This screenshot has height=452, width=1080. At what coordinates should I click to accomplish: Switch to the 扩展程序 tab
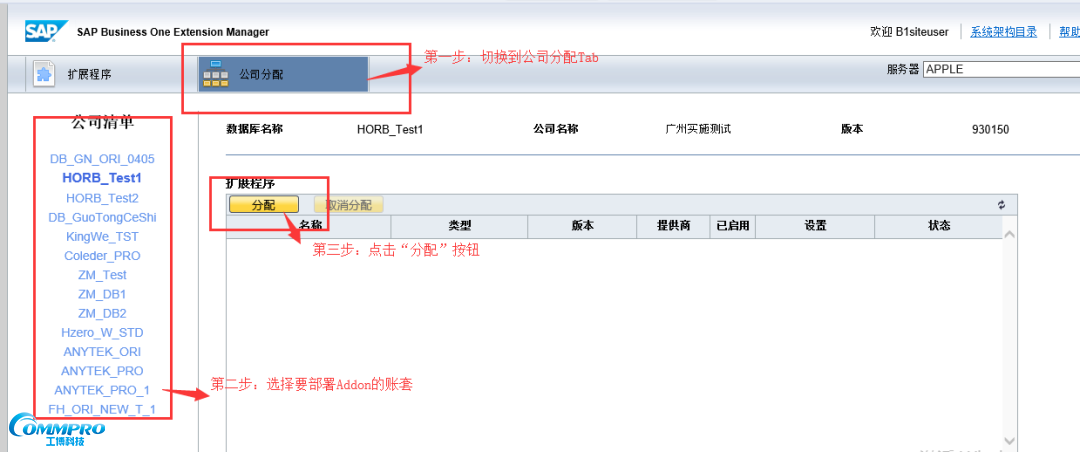[89, 74]
